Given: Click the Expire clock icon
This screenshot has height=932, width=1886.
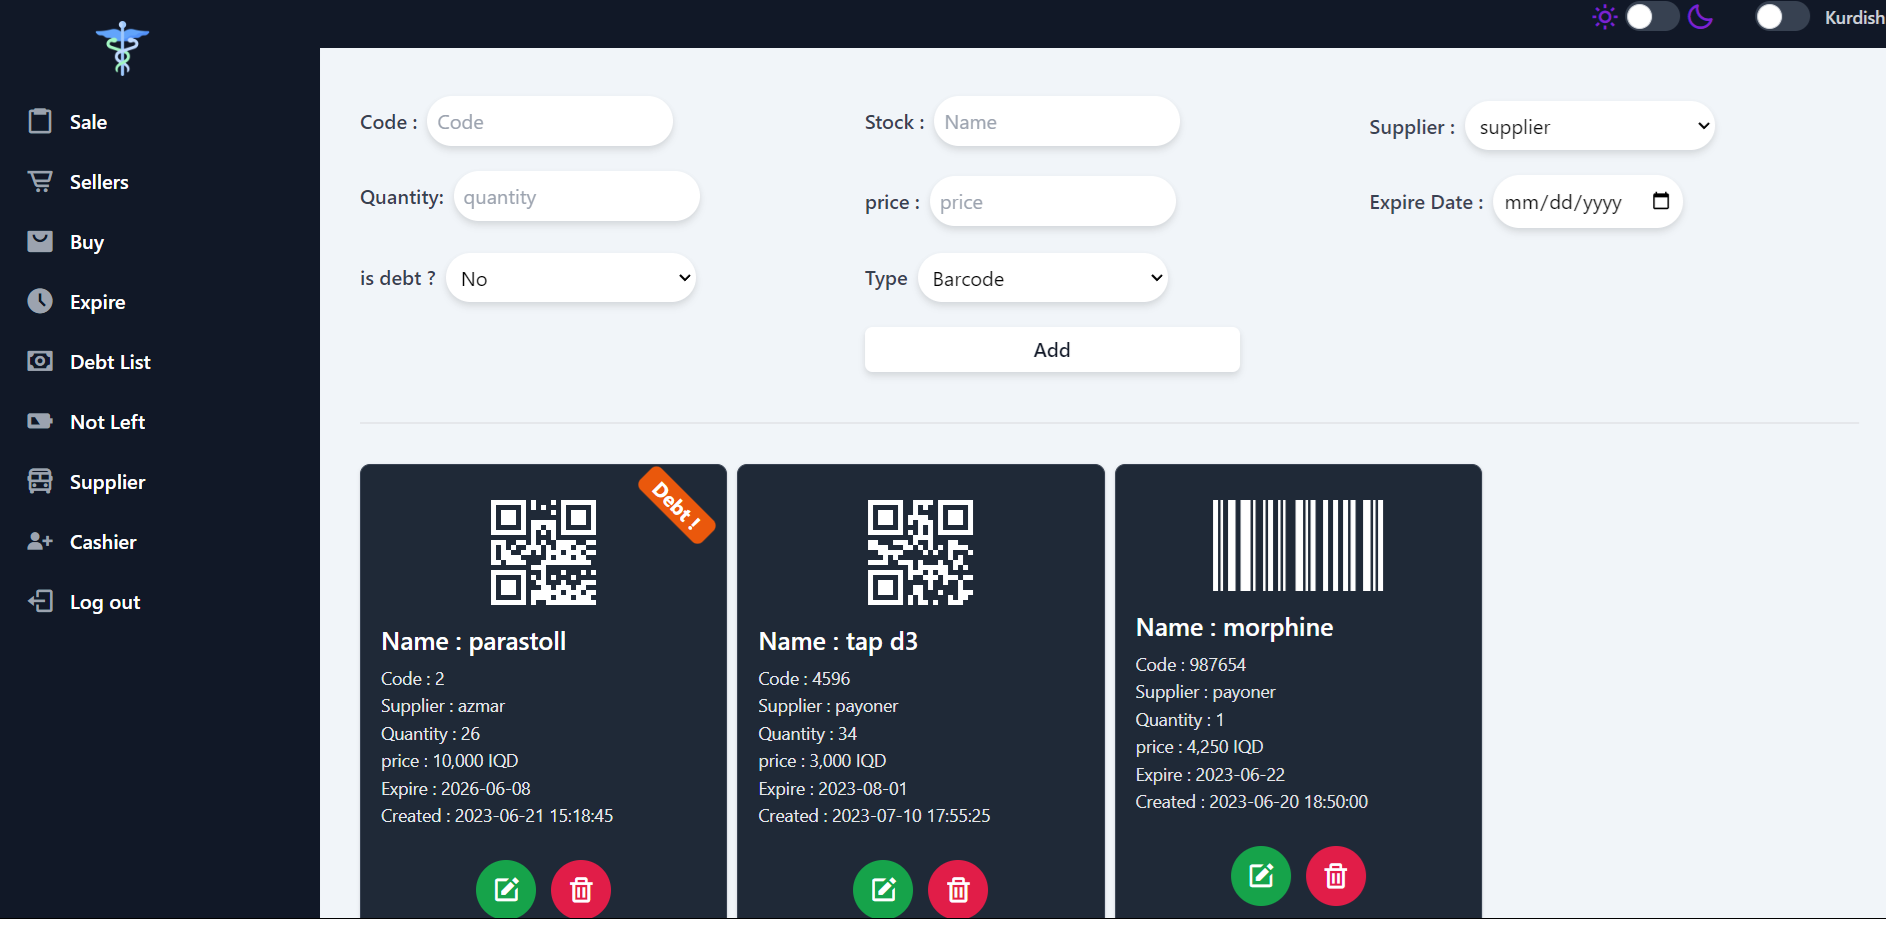Looking at the screenshot, I should pyautogui.click(x=40, y=301).
